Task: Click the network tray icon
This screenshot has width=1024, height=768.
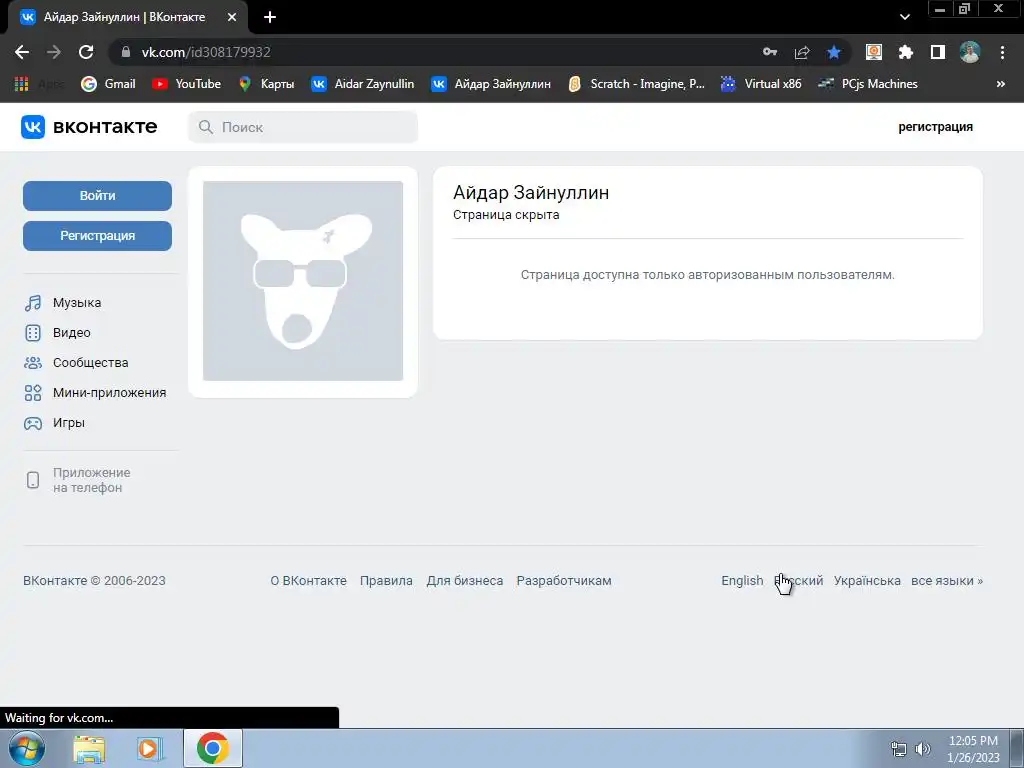Action: 899,749
